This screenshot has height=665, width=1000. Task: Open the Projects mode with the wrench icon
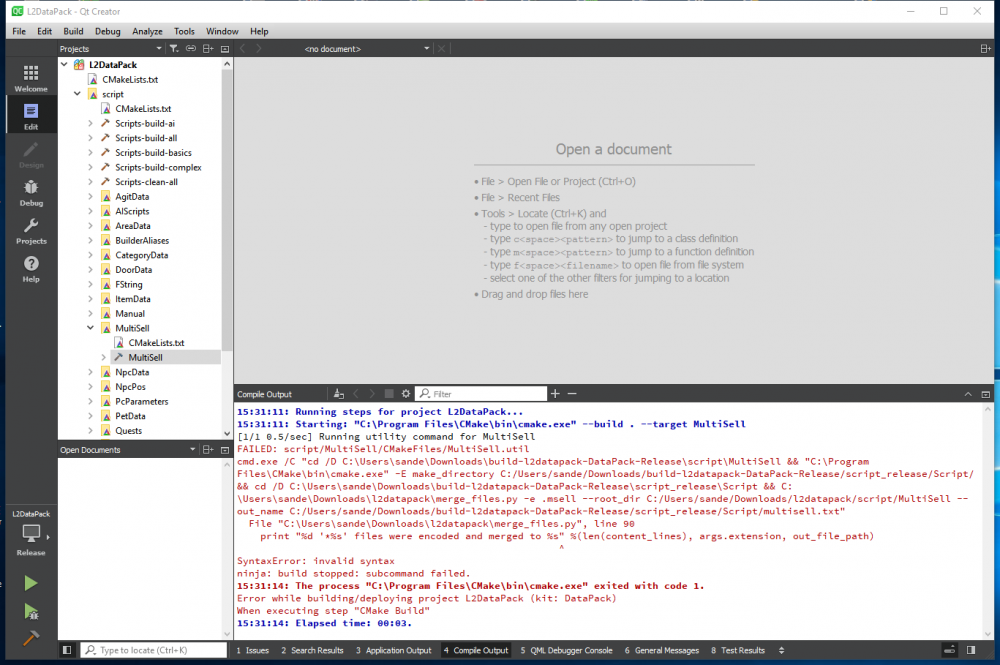point(30,230)
